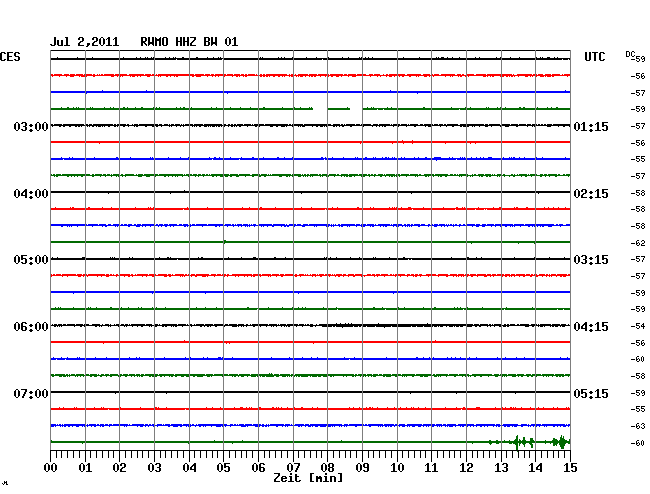Click the "UTC" column header
The height and width of the screenshot is (494, 650).
click(x=594, y=57)
